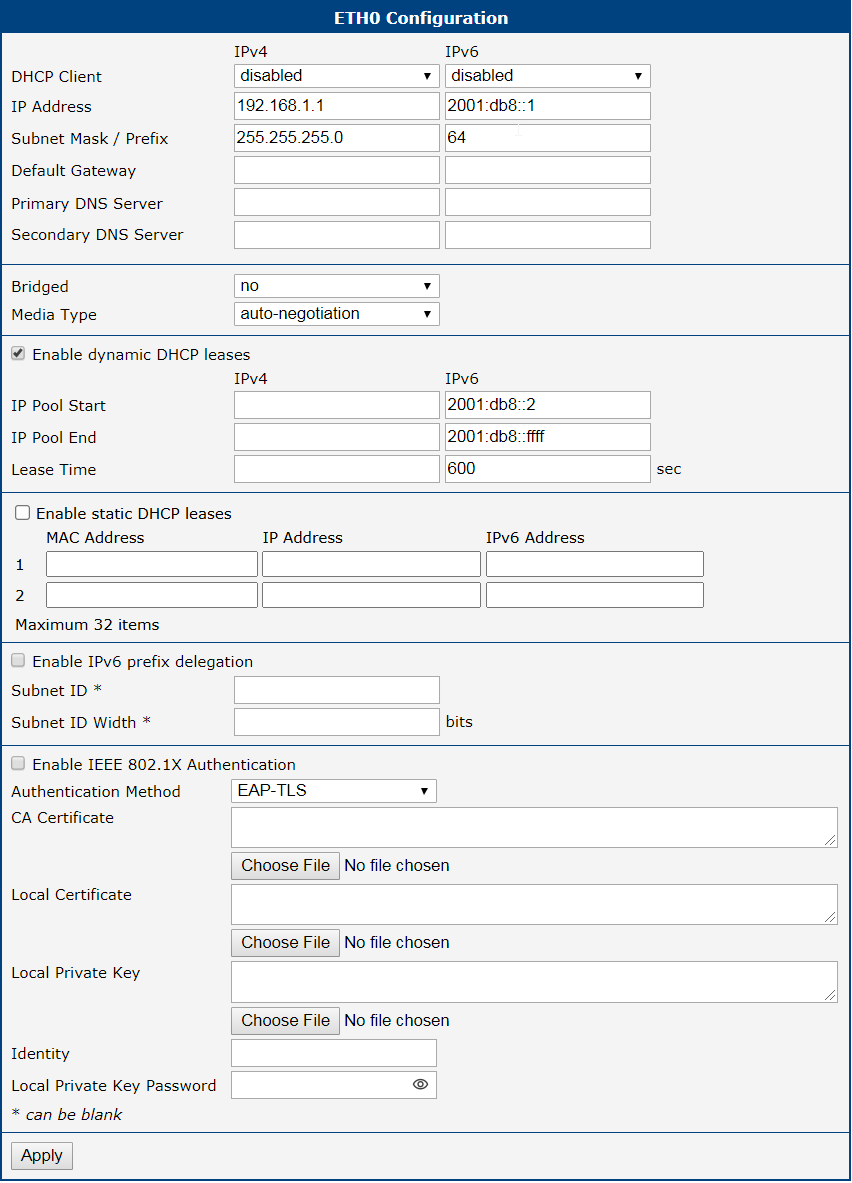Click the Local Certificate text area

point(534,905)
